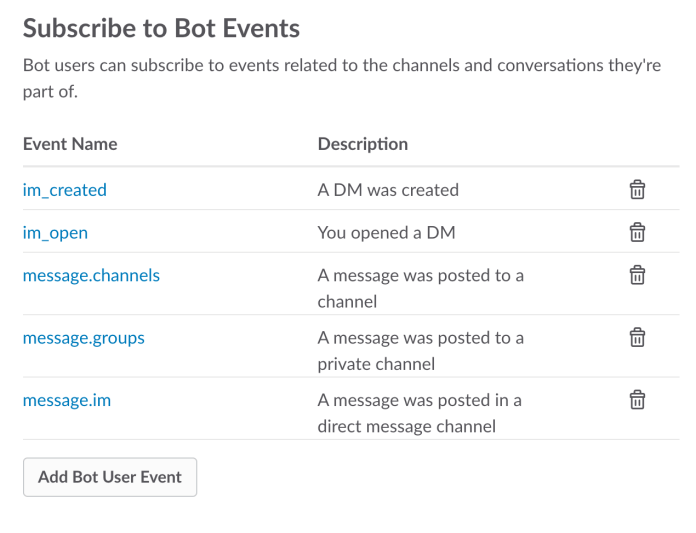Click the Subscribe to Bot Events heading

pos(161,28)
